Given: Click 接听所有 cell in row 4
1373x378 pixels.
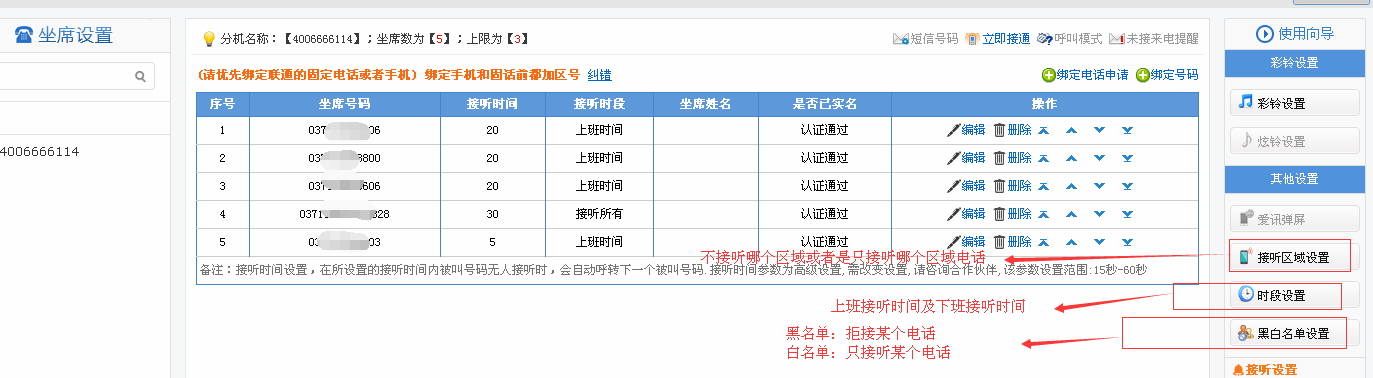Looking at the screenshot, I should pyautogui.click(x=599, y=214).
